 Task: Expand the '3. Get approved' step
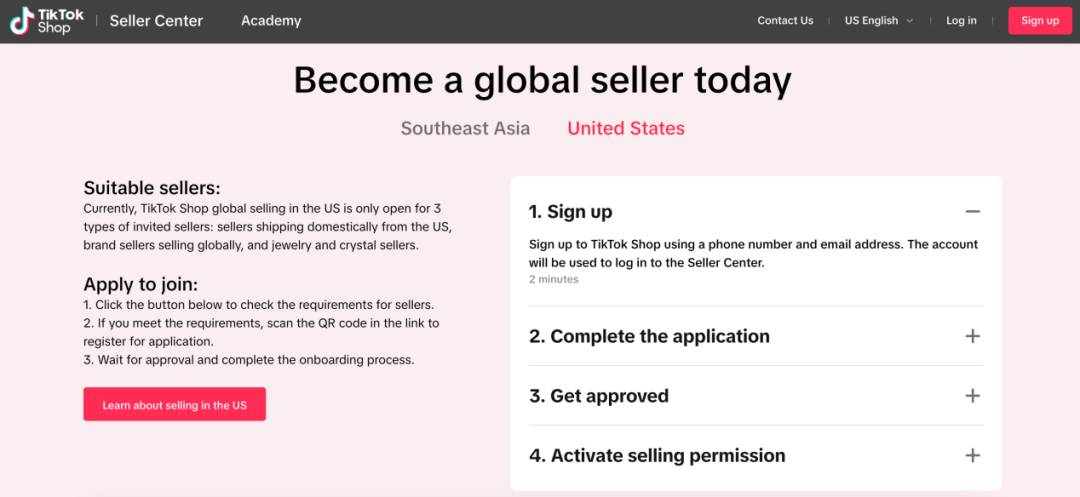(x=599, y=396)
